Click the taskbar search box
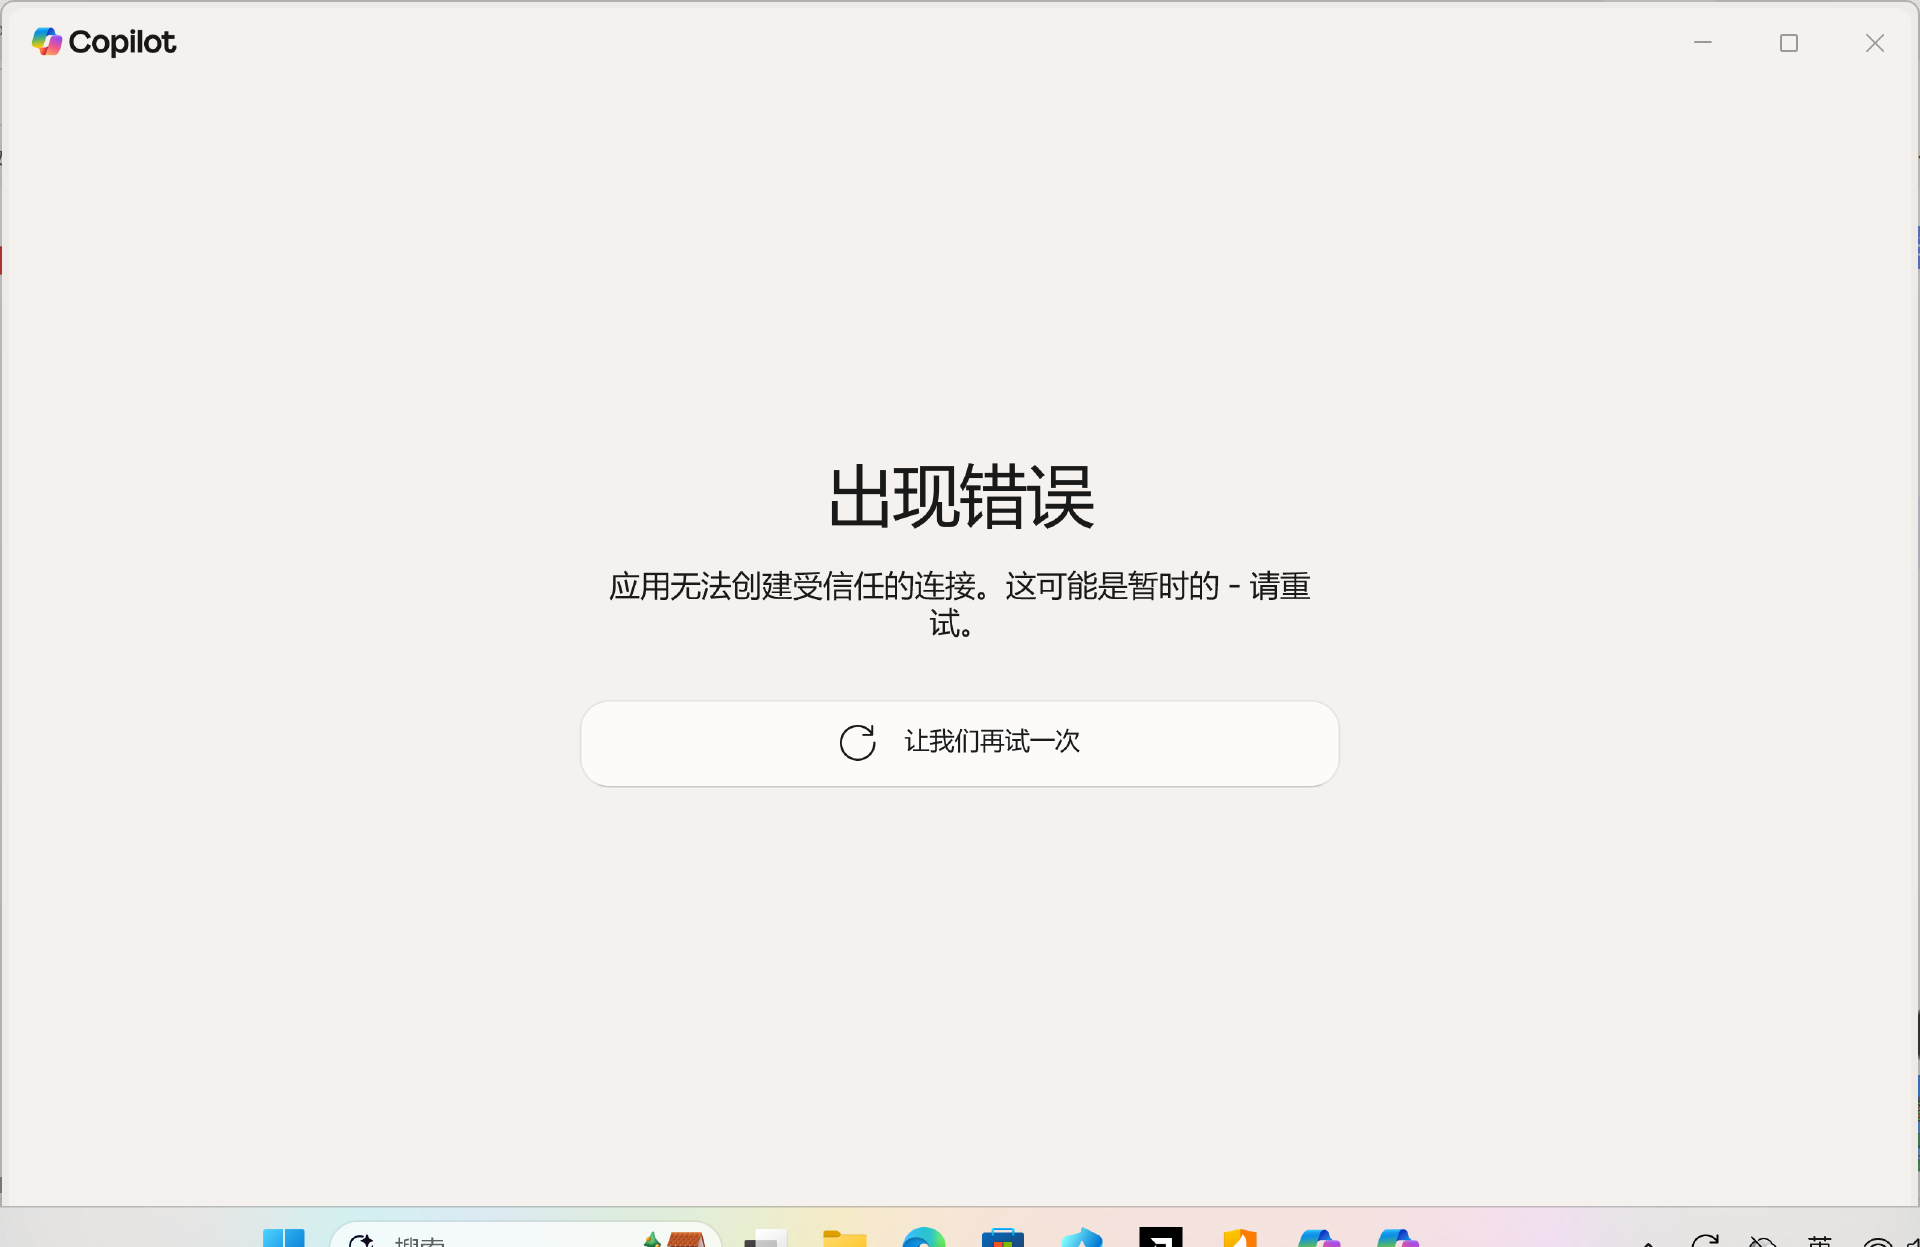 (500, 1239)
